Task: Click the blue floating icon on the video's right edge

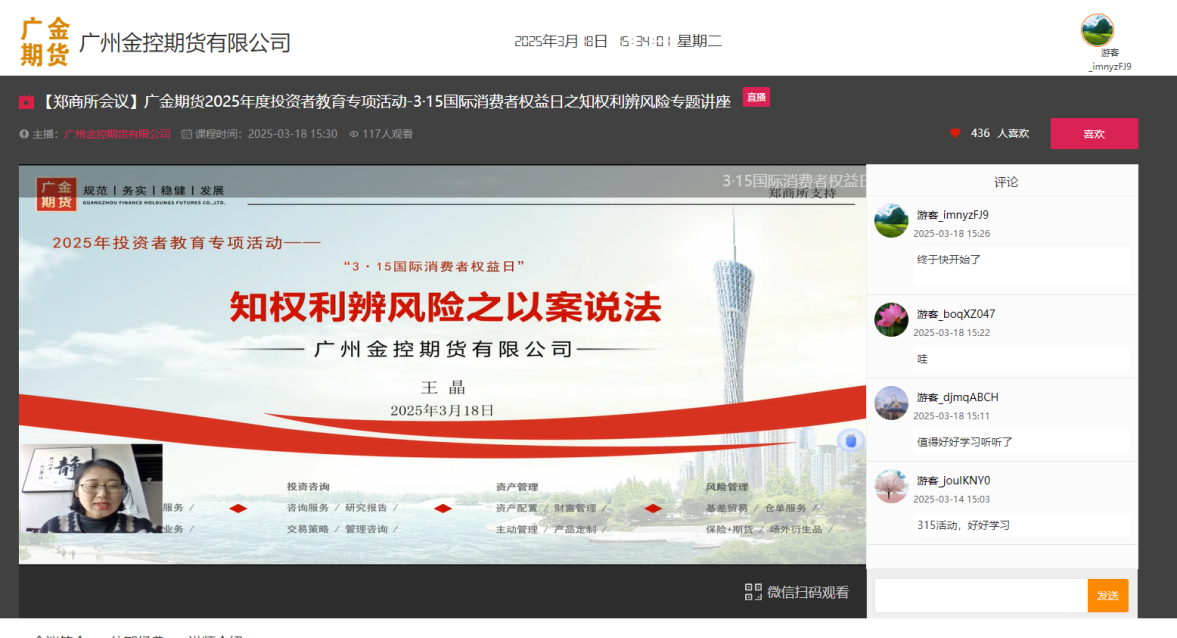Action: [850, 441]
